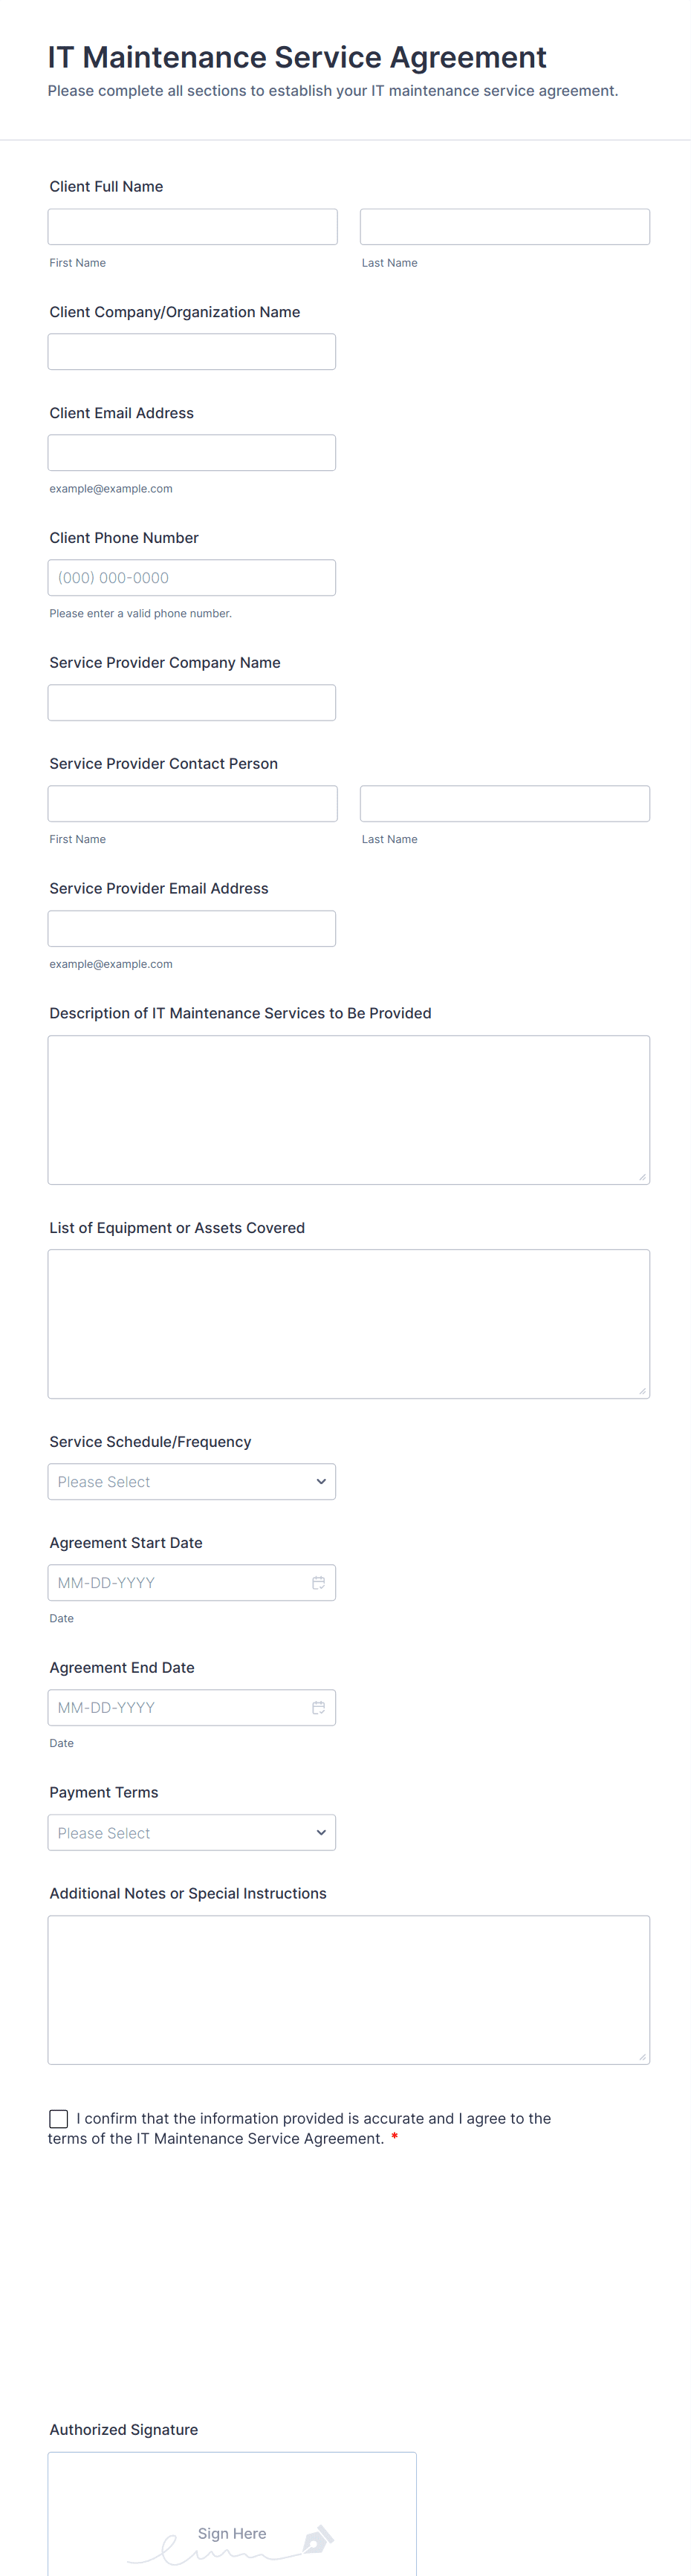The height and width of the screenshot is (2576, 691).
Task: Open the Agreement End Date calendar icon
Action: coord(318,1707)
